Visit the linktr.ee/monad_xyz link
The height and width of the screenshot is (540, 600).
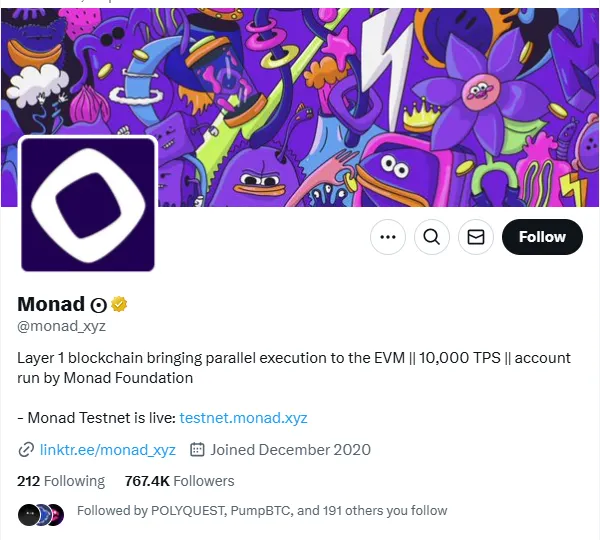107,450
